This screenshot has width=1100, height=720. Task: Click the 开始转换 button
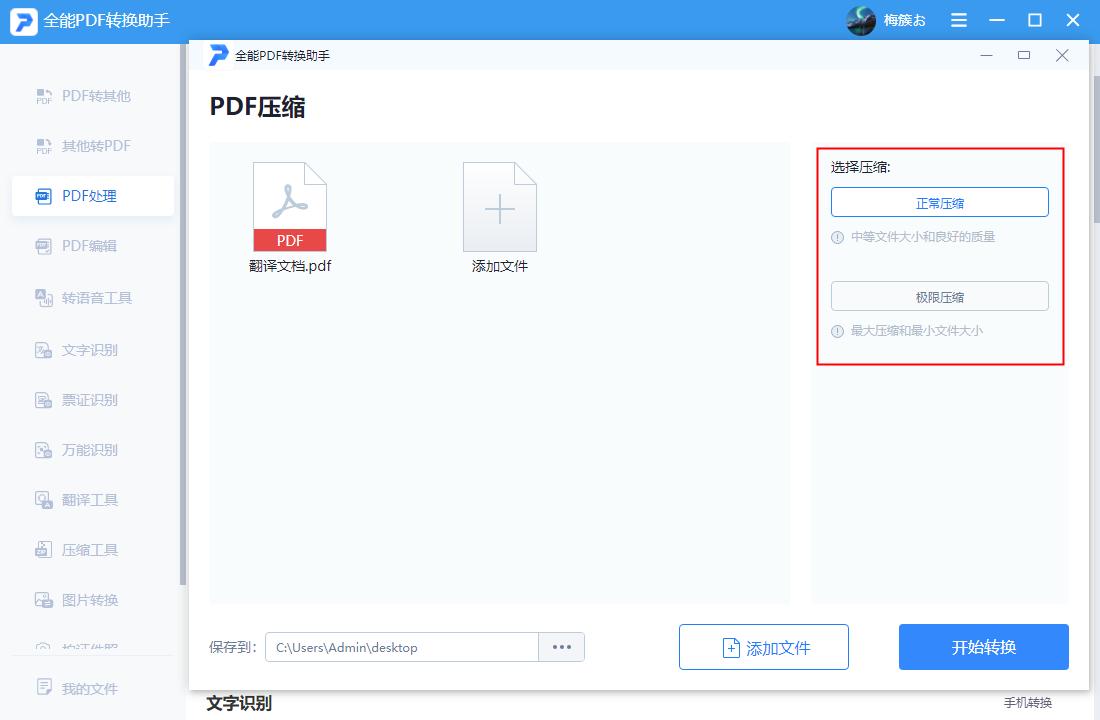coord(983,647)
